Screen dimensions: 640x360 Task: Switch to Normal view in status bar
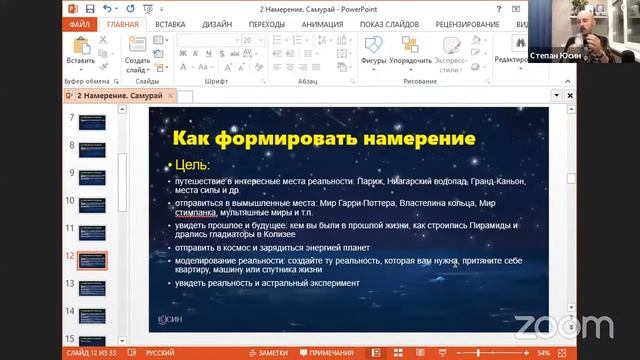(376, 353)
